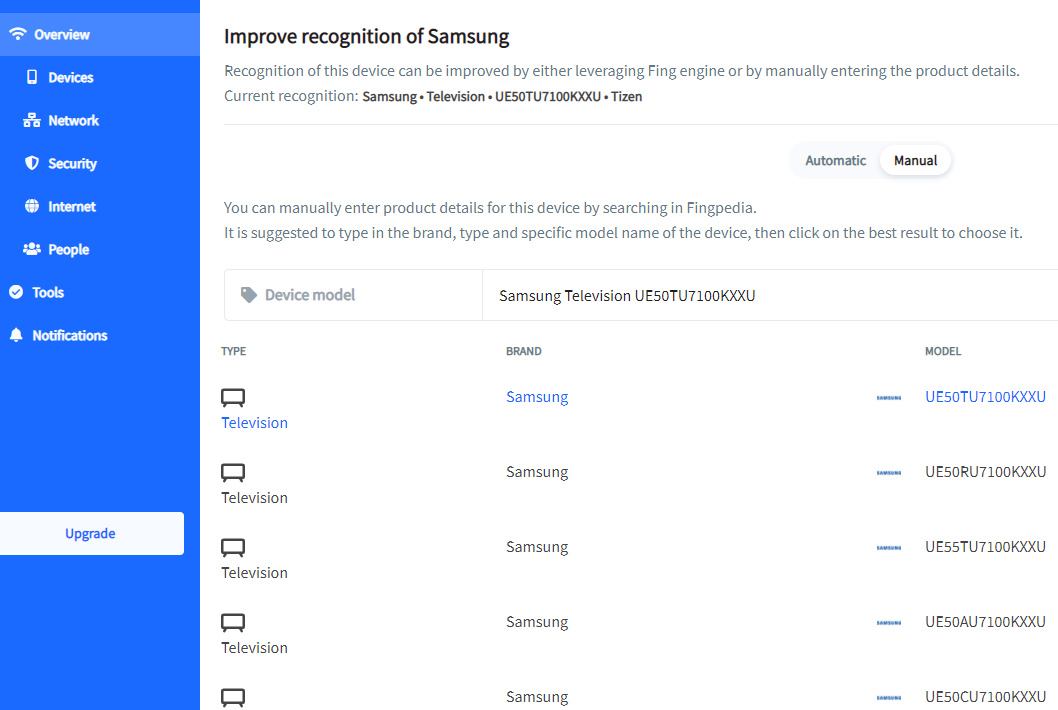This screenshot has height=710, width=1058.
Task: Select the UE50RU7100KXXU television result
Action: click(x=985, y=472)
